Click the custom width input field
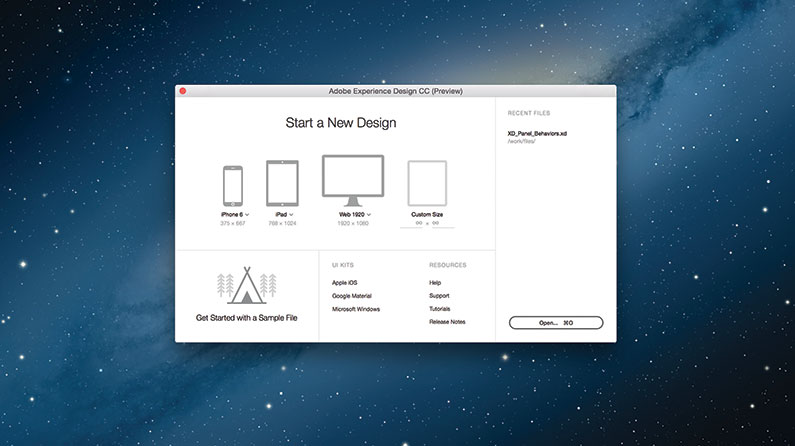The height and width of the screenshot is (446, 795). [x=412, y=224]
